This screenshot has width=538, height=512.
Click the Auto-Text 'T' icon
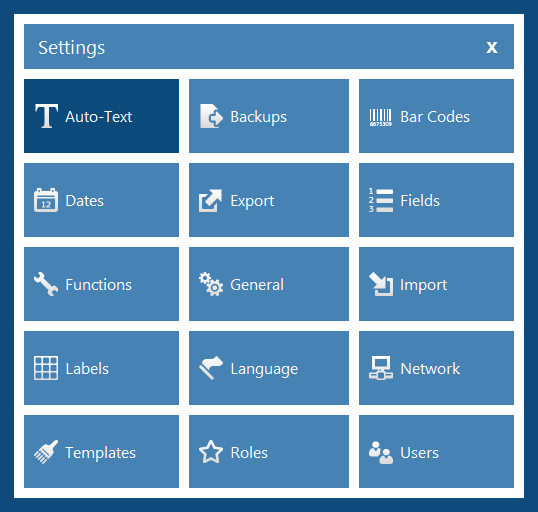pyautogui.click(x=46, y=116)
